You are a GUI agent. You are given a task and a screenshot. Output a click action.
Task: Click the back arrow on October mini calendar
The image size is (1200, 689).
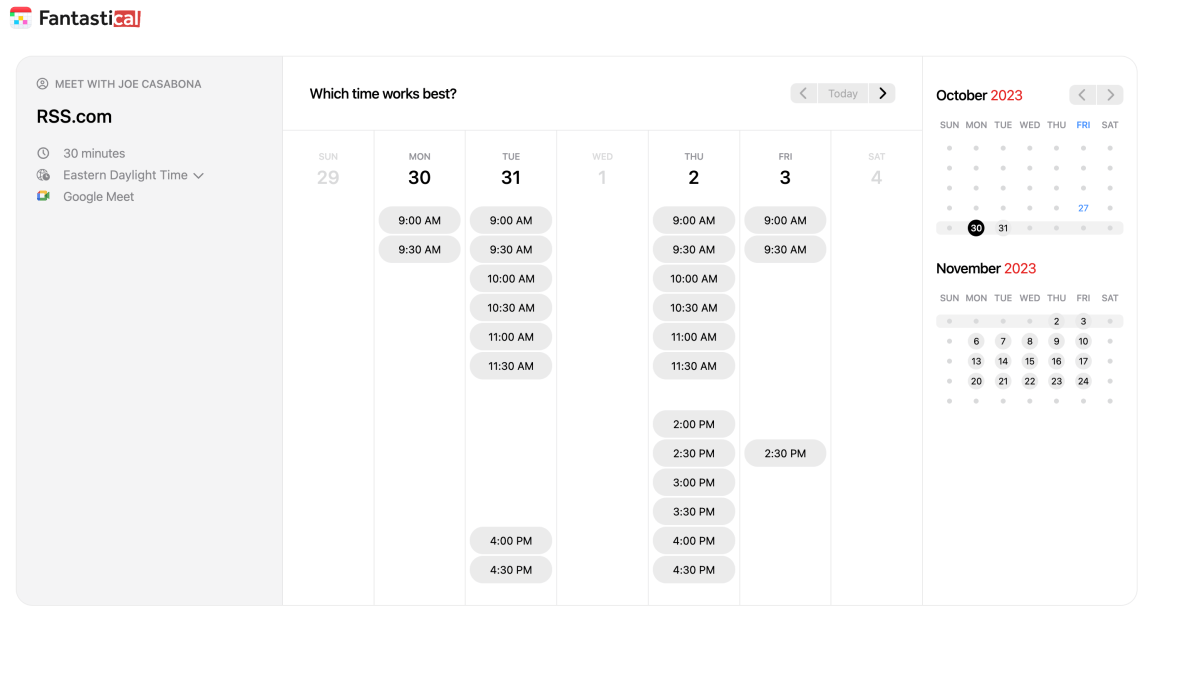click(1082, 95)
